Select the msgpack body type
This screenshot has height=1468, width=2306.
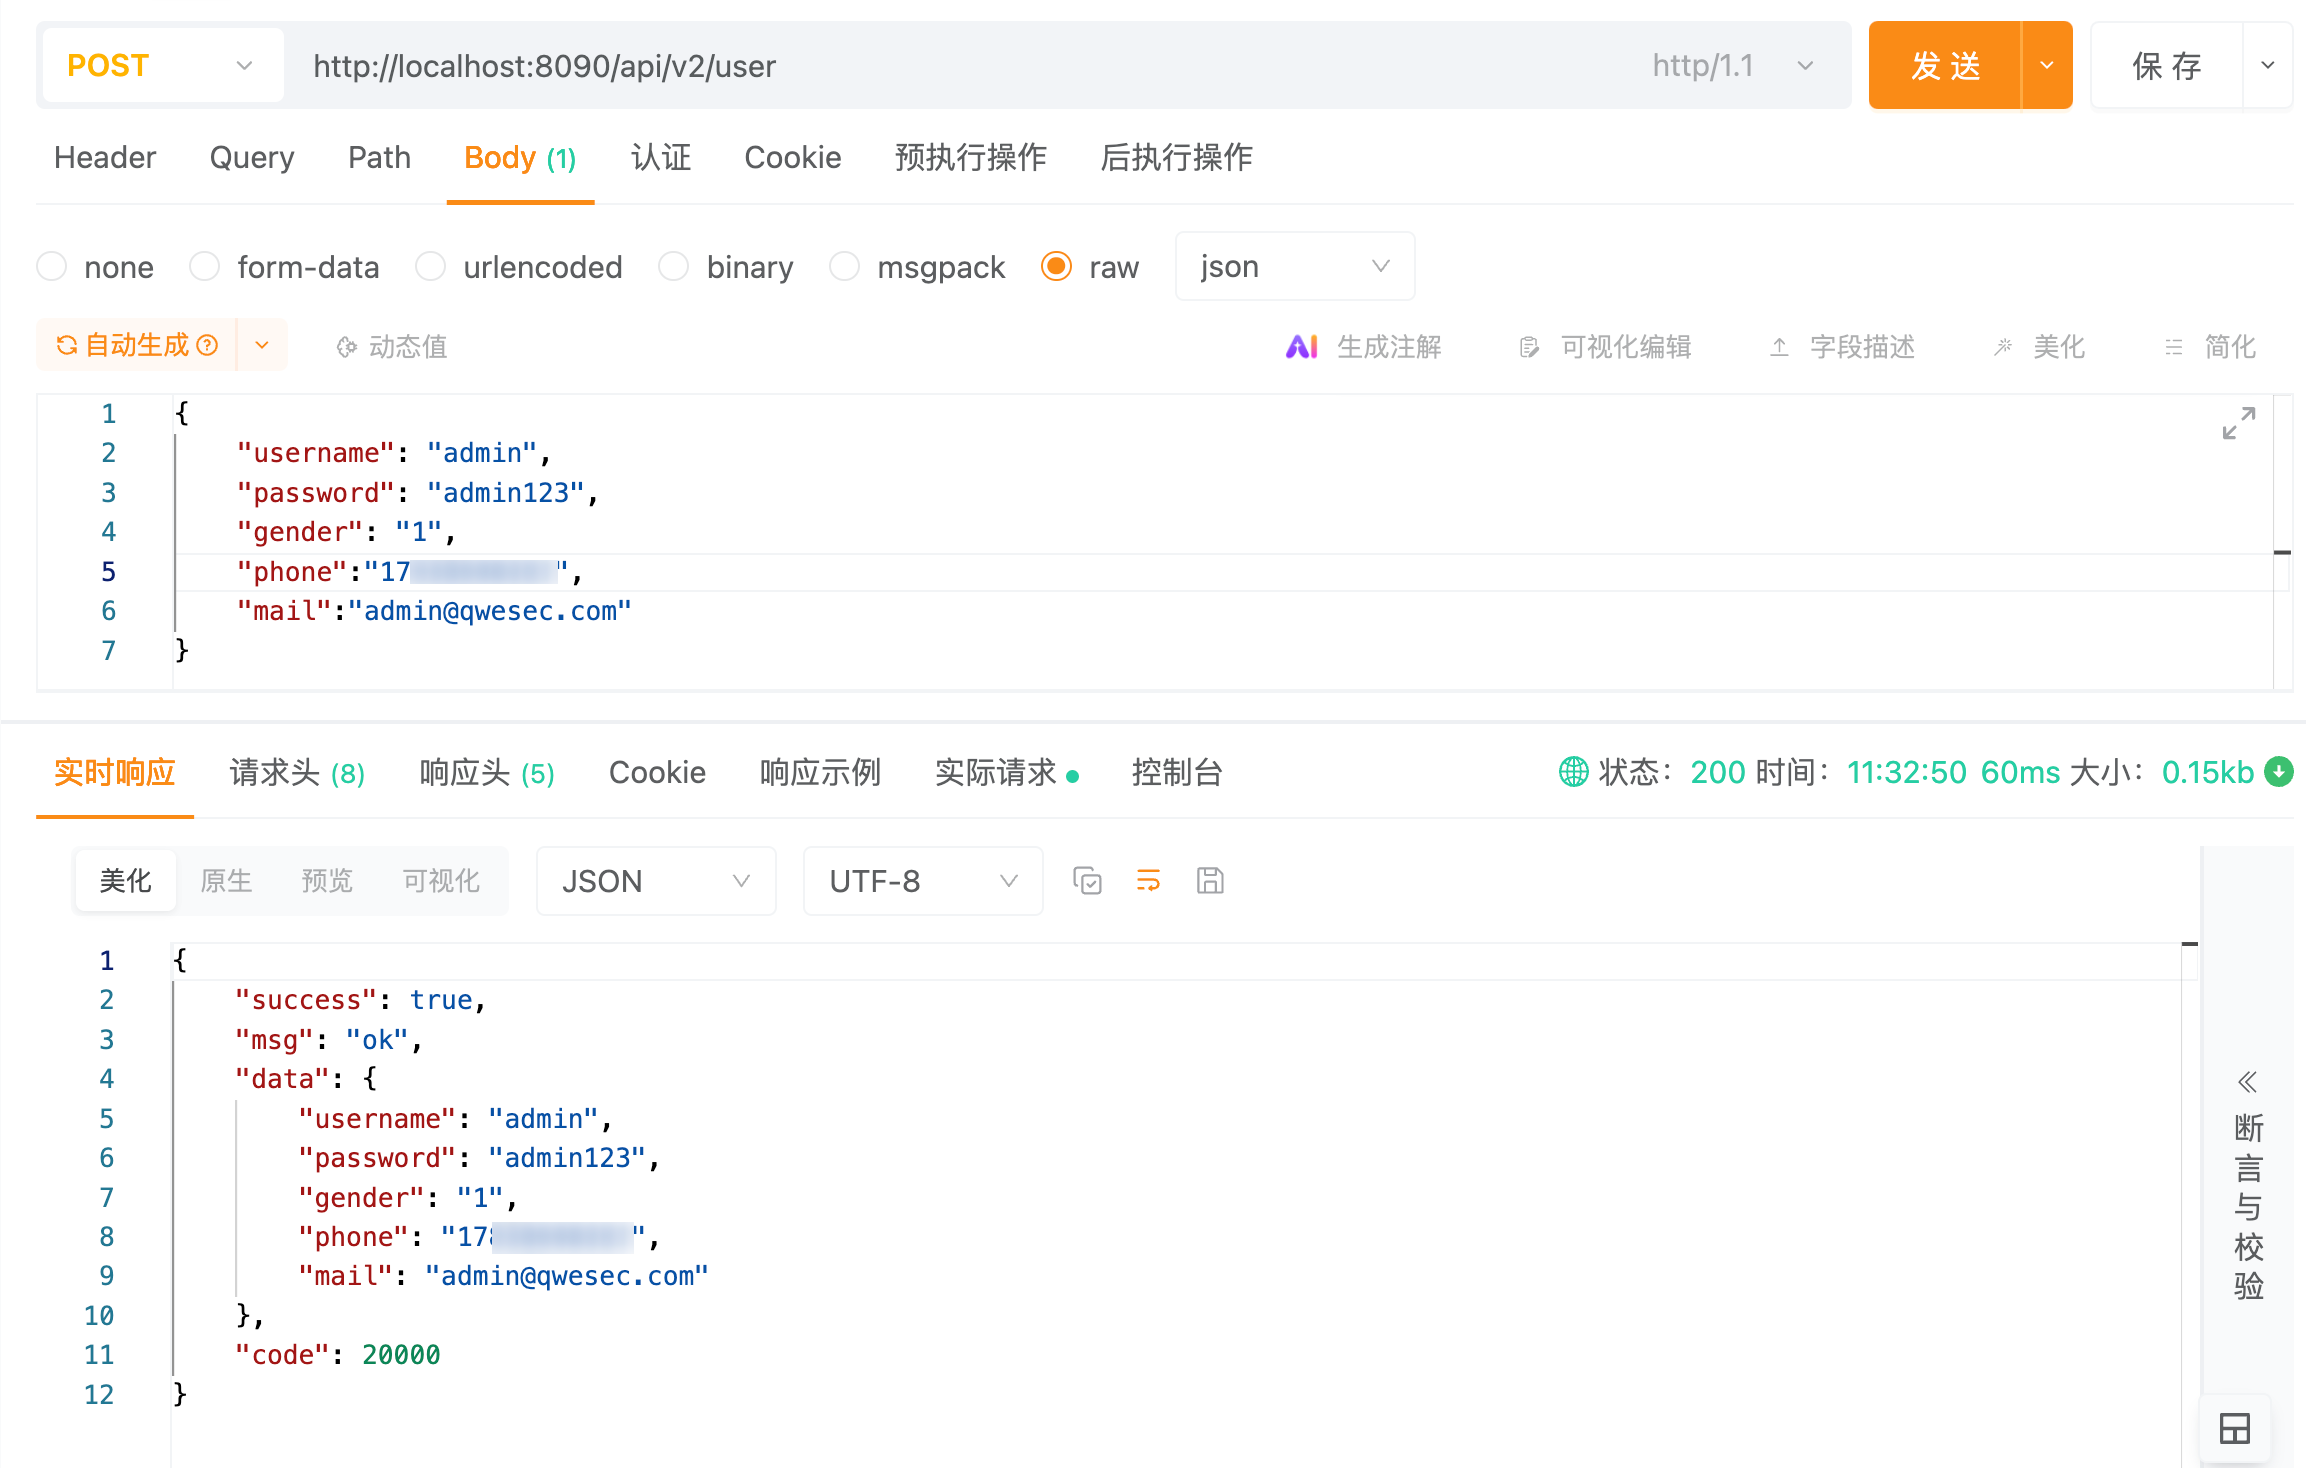pyautogui.click(x=845, y=267)
